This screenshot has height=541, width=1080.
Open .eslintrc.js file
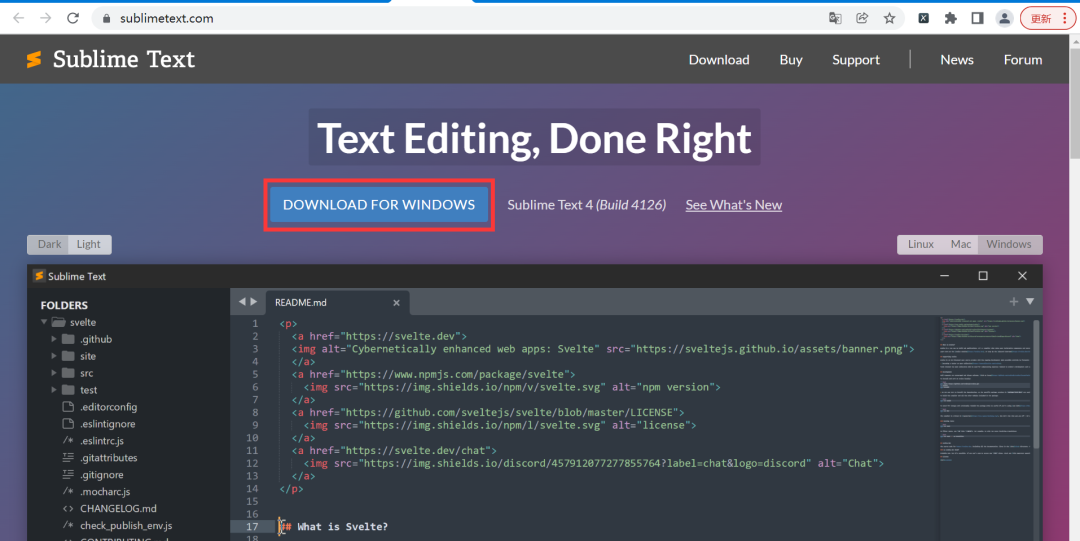[x=102, y=441]
